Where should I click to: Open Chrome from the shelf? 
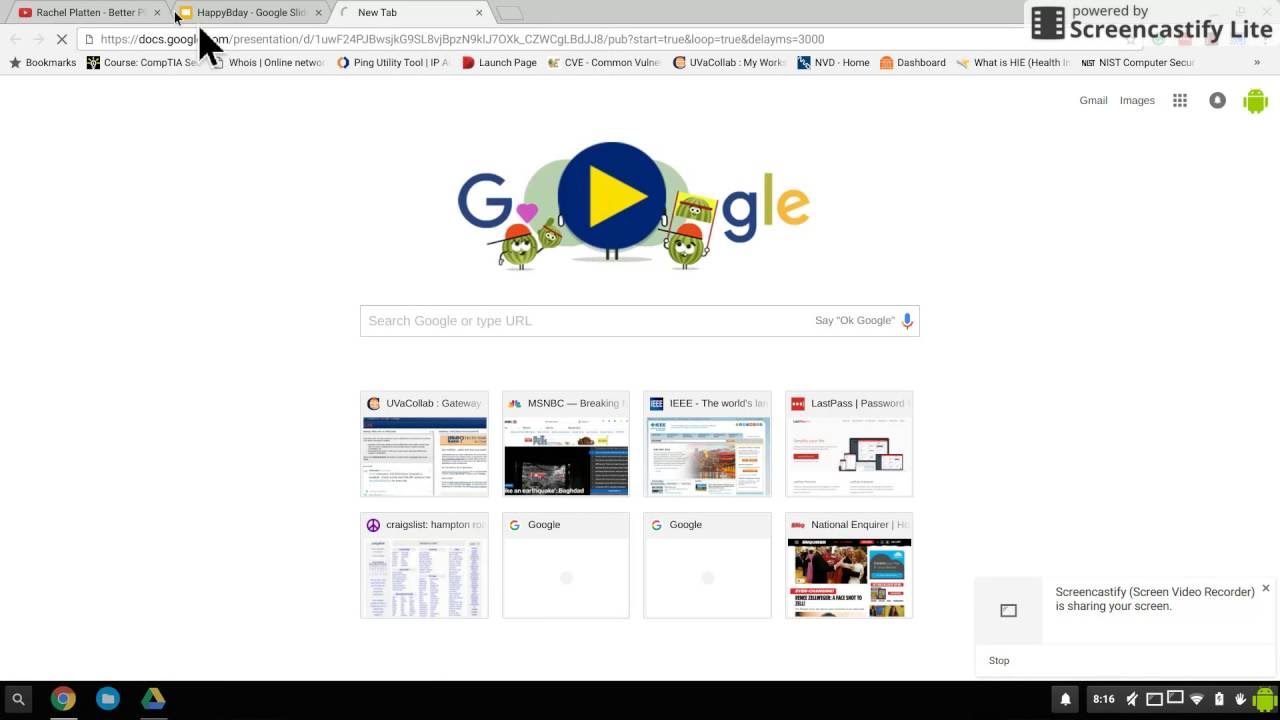[63, 699]
